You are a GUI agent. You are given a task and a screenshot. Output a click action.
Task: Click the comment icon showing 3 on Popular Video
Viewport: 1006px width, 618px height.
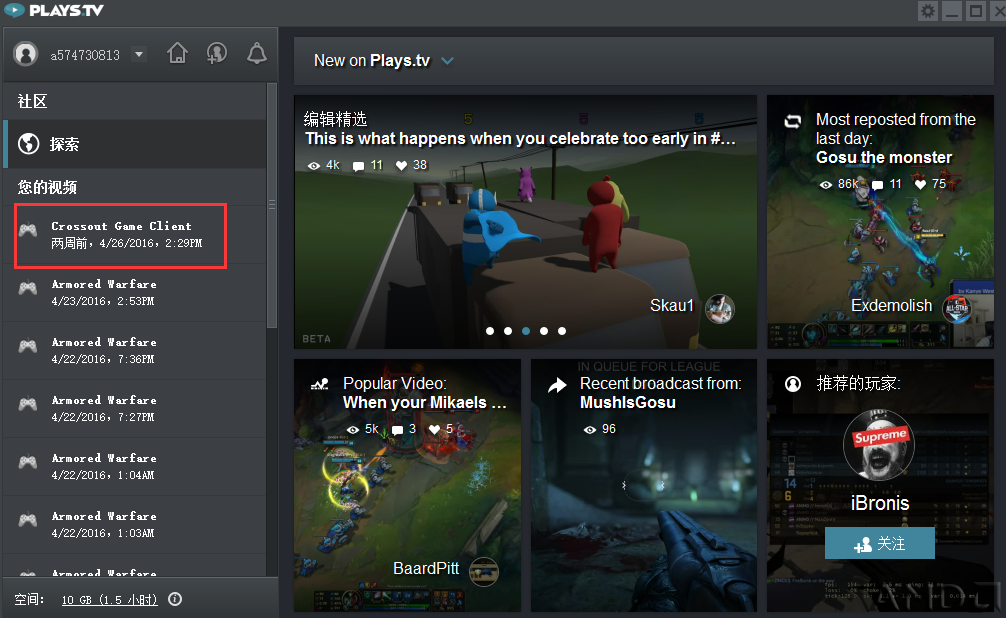[398, 430]
